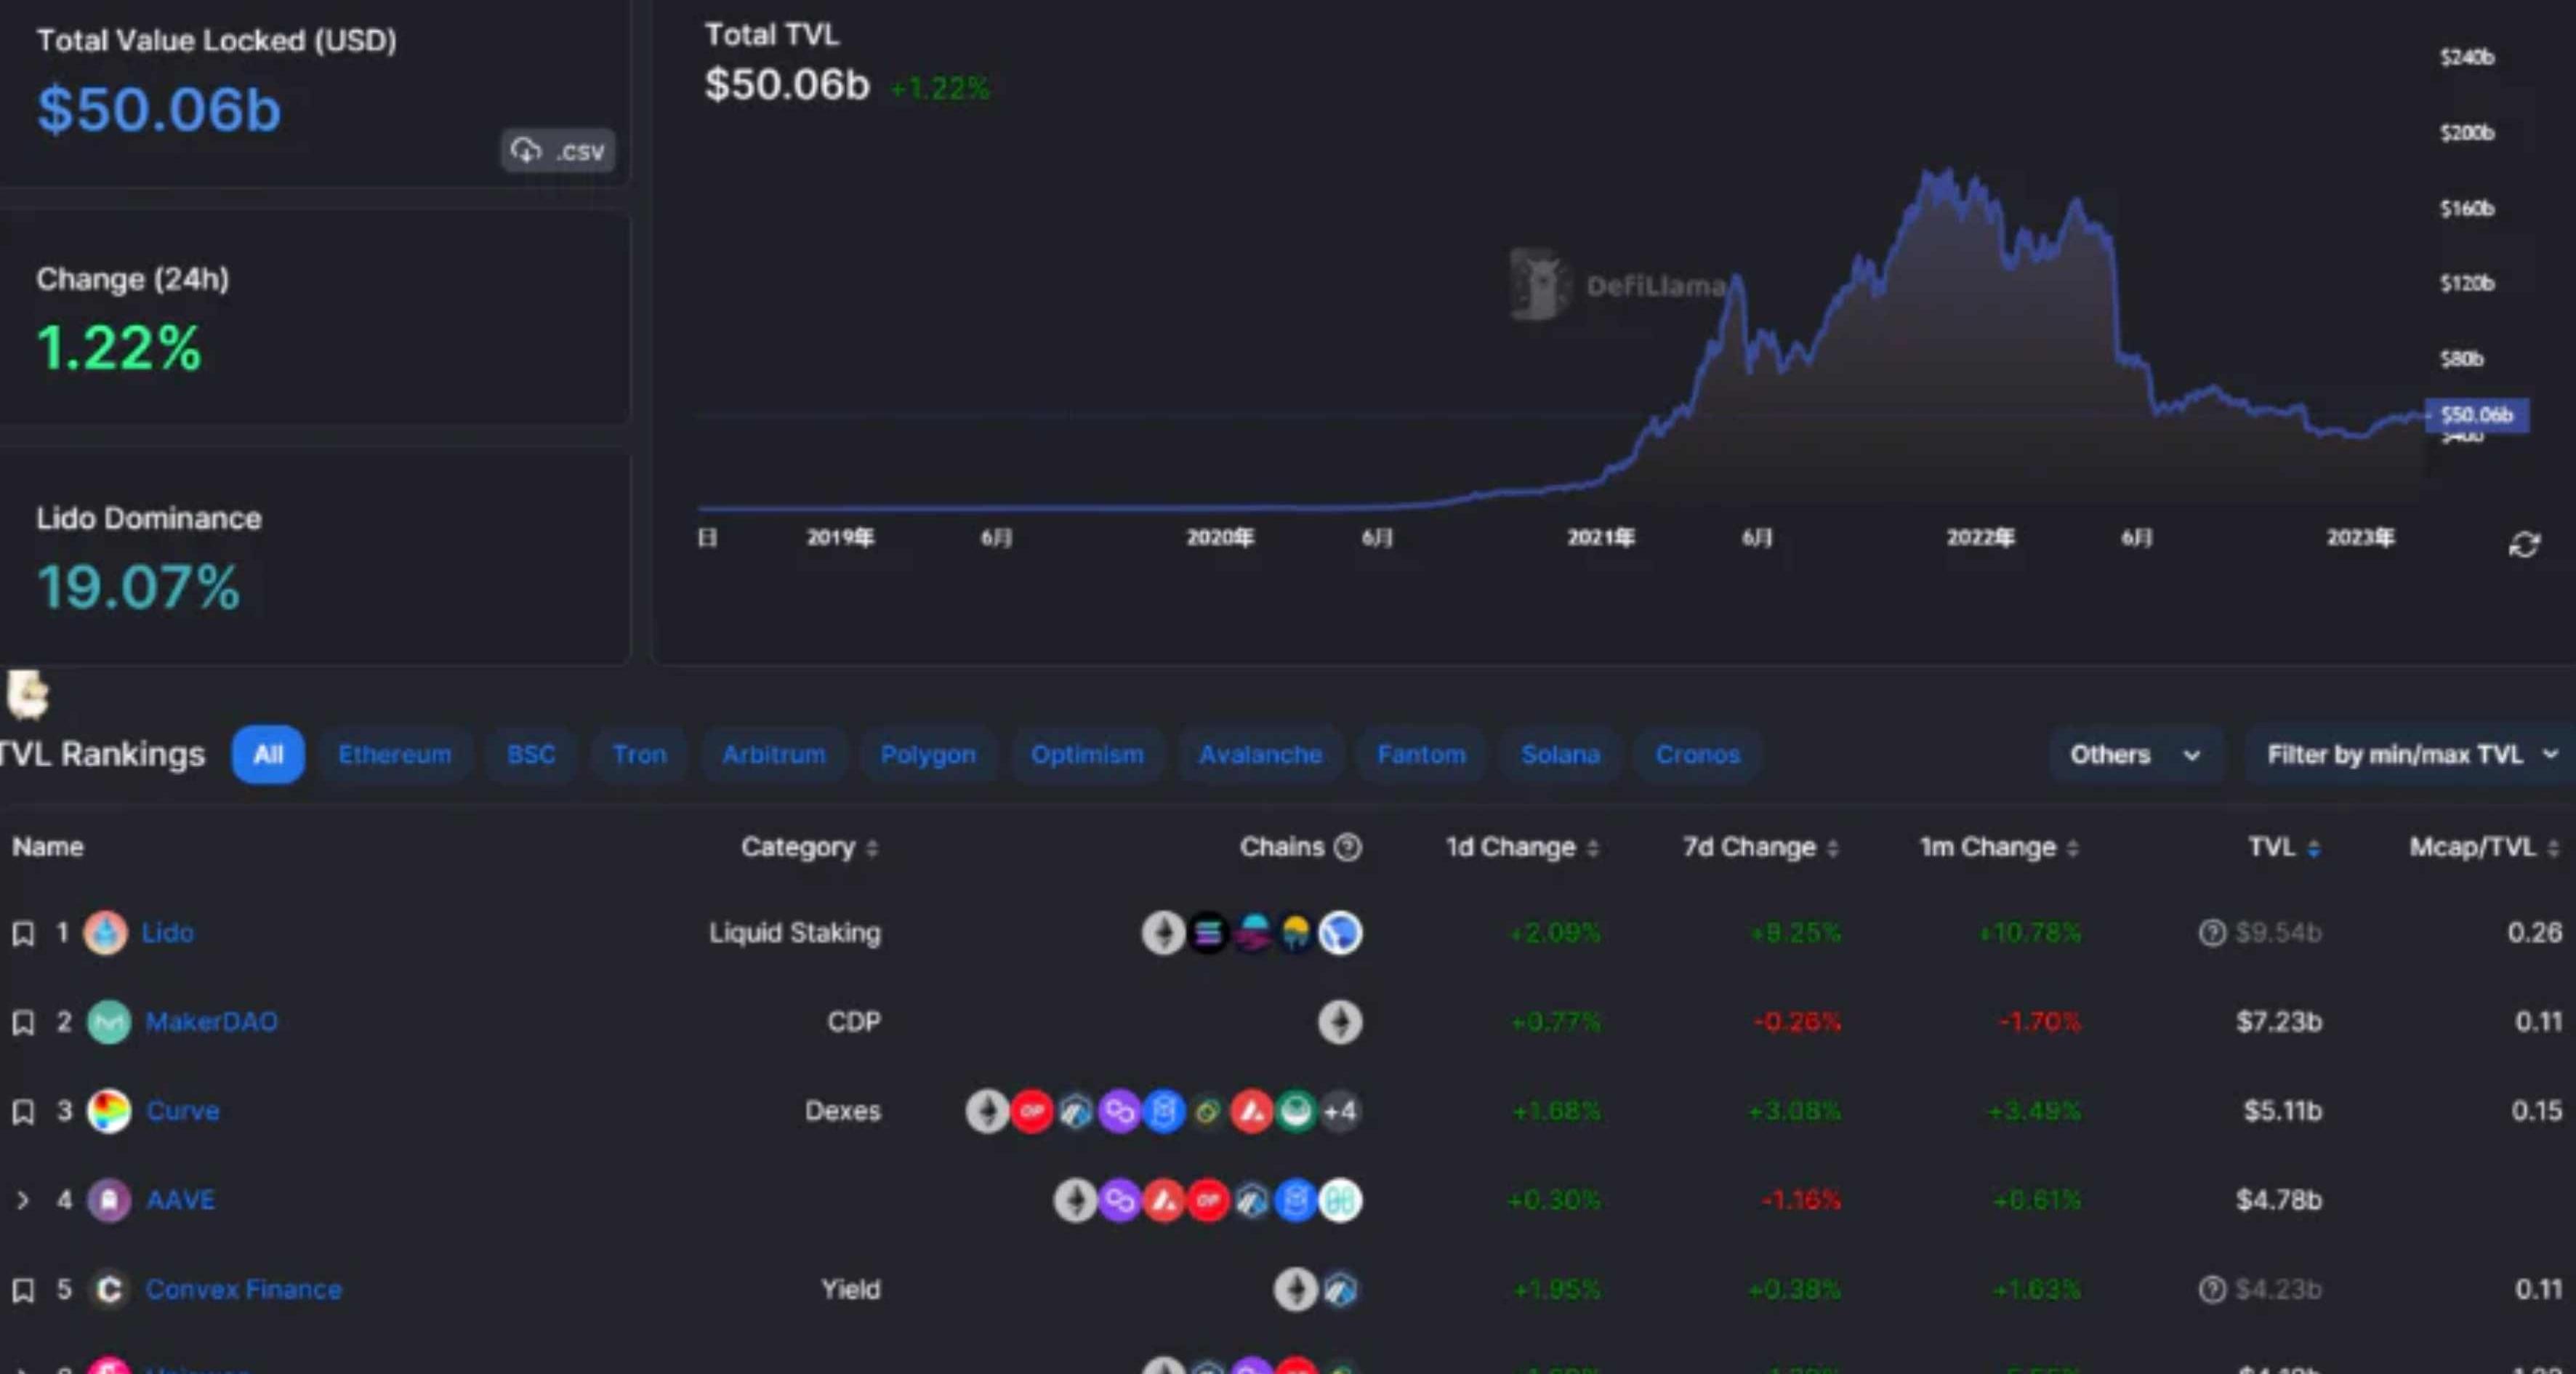Download data with the .csv button
2576x1374 pixels.
[x=558, y=151]
